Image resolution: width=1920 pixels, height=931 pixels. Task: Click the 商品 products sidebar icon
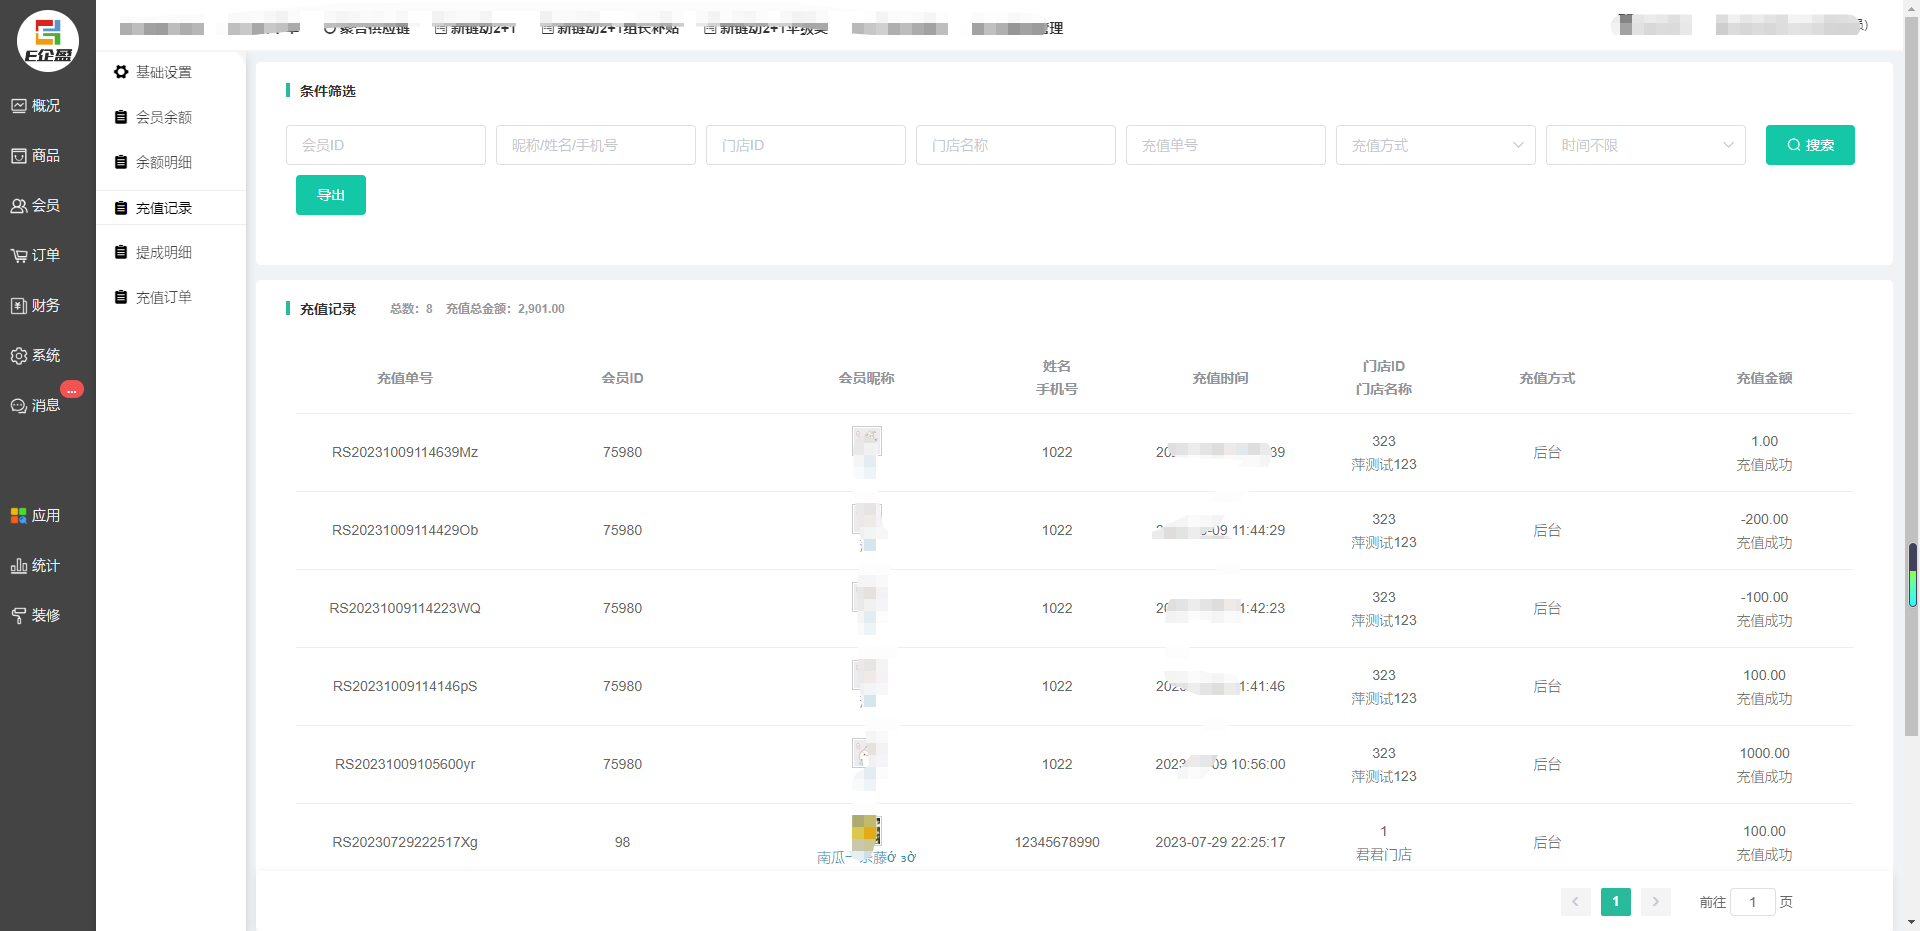tap(19, 156)
